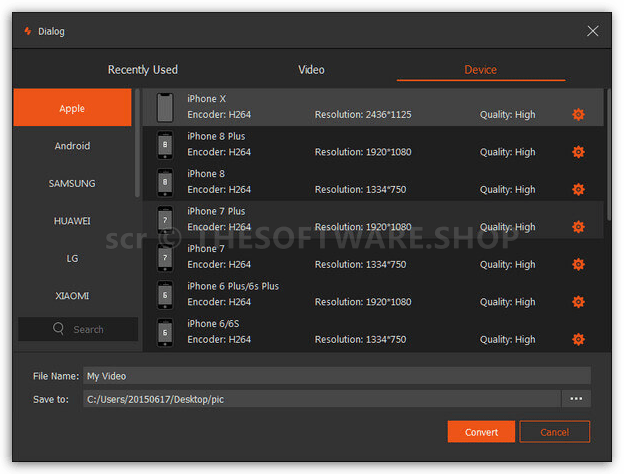This screenshot has height=474, width=624.
Task: Select the "iPhone 6 Plus/6s Plus" preset name
Action: point(233,286)
